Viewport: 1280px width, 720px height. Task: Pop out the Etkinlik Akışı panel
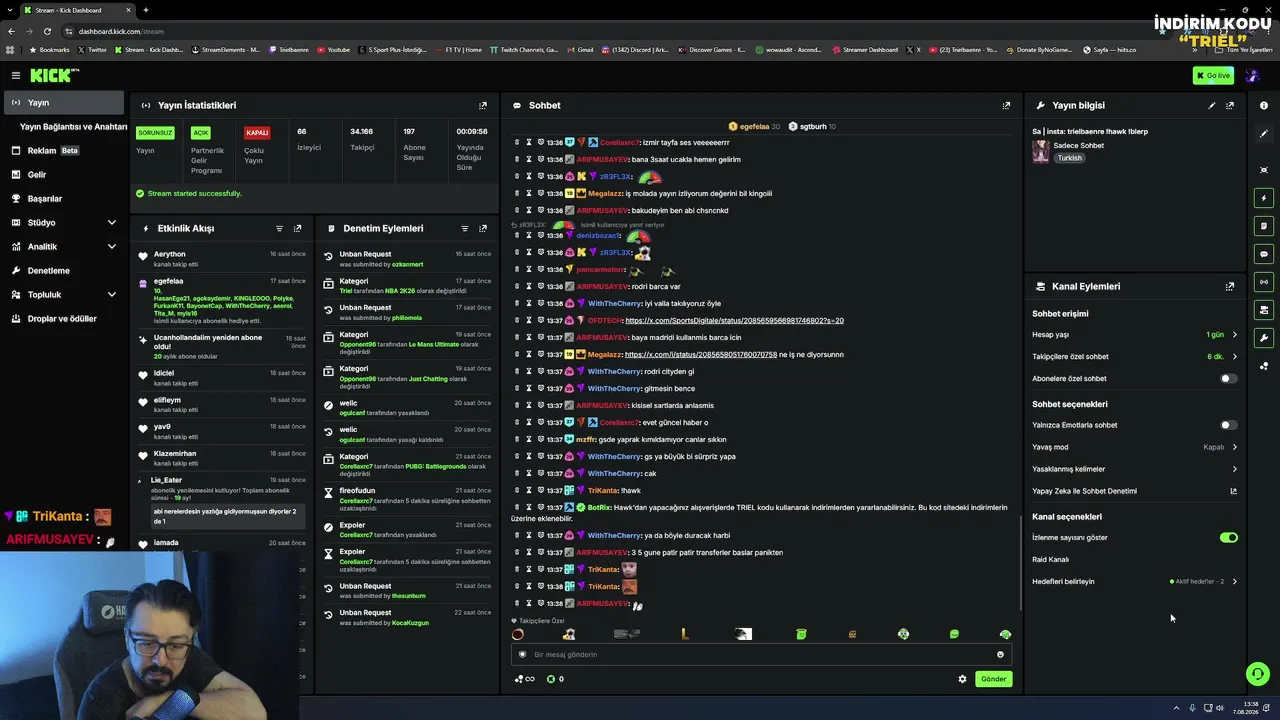tap(297, 228)
